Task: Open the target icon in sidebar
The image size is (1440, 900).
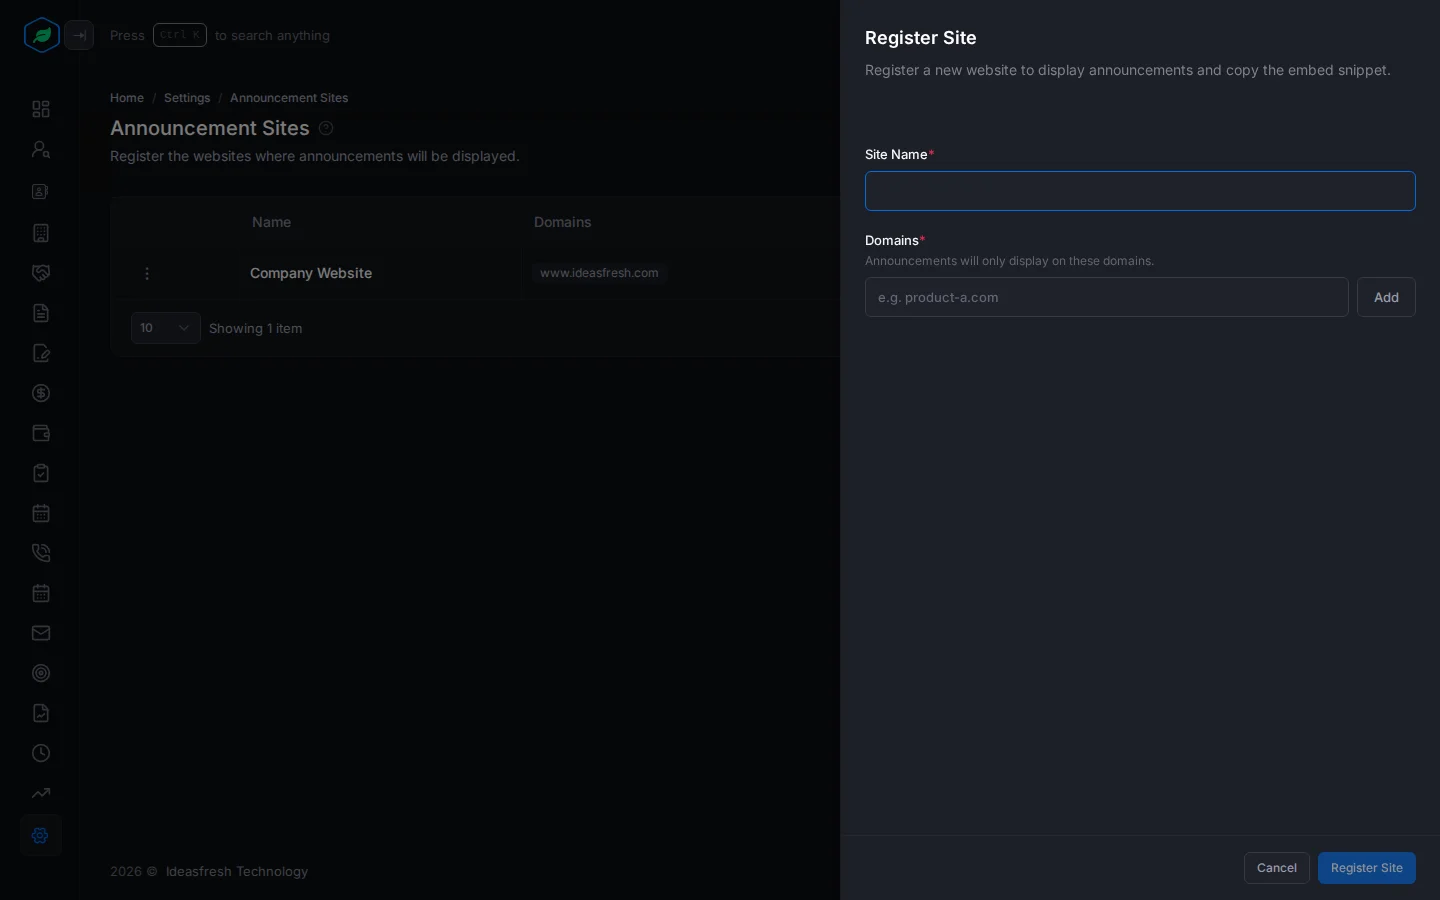Action: pos(41,673)
